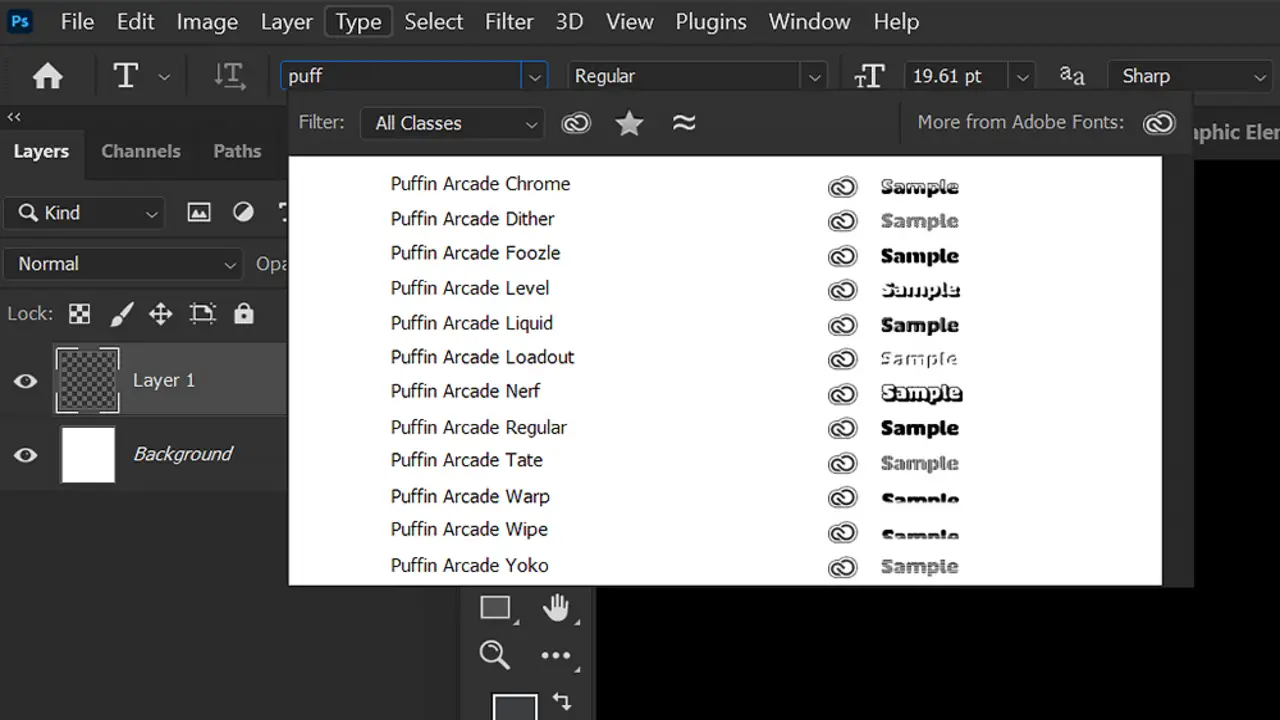Open font size dropdown arrow
1280x720 pixels.
click(x=1021, y=76)
